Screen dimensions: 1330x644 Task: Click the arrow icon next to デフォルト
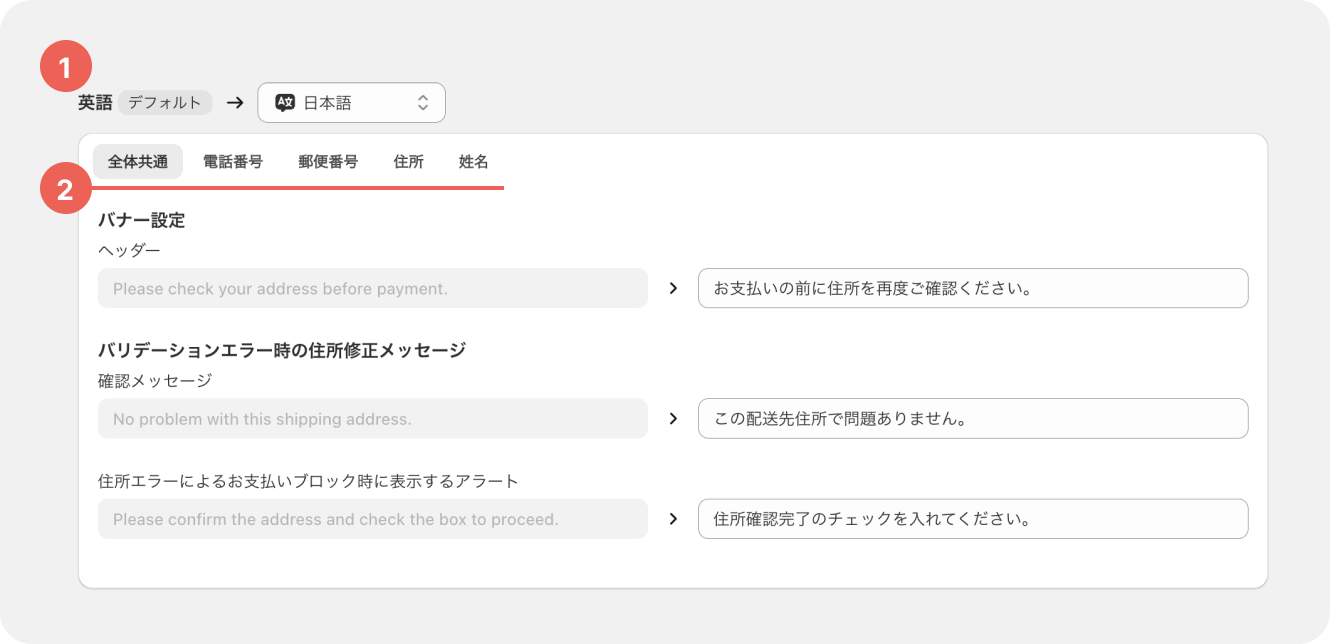click(x=235, y=102)
